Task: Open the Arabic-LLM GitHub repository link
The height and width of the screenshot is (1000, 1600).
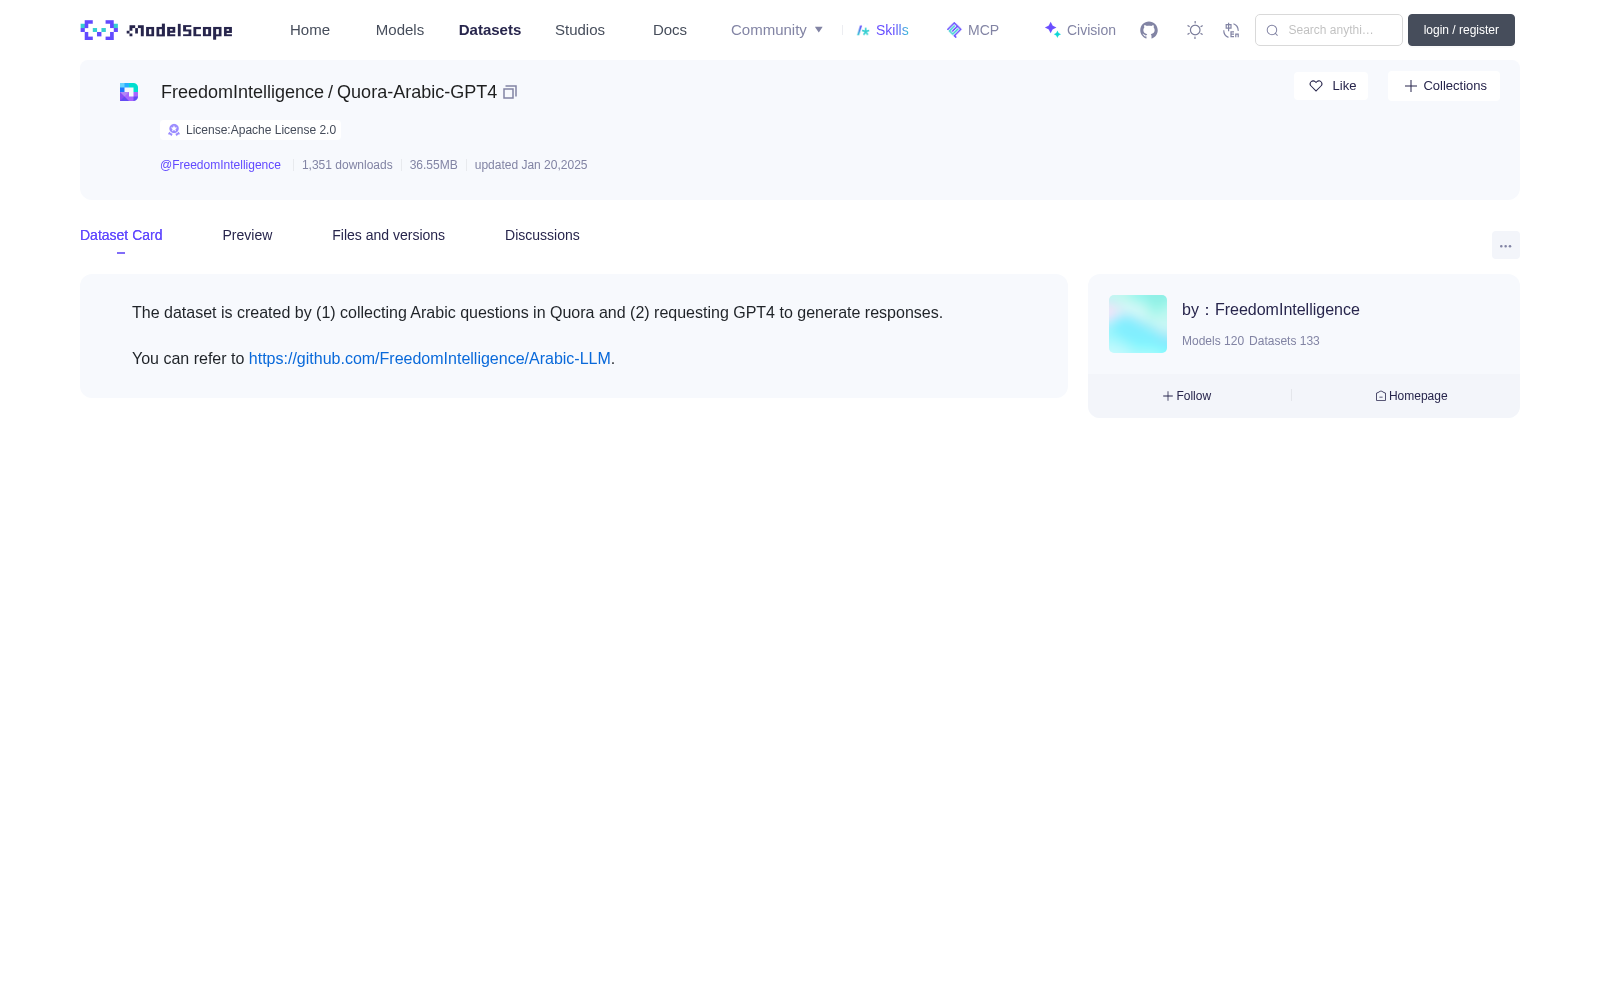Action: 430,358
